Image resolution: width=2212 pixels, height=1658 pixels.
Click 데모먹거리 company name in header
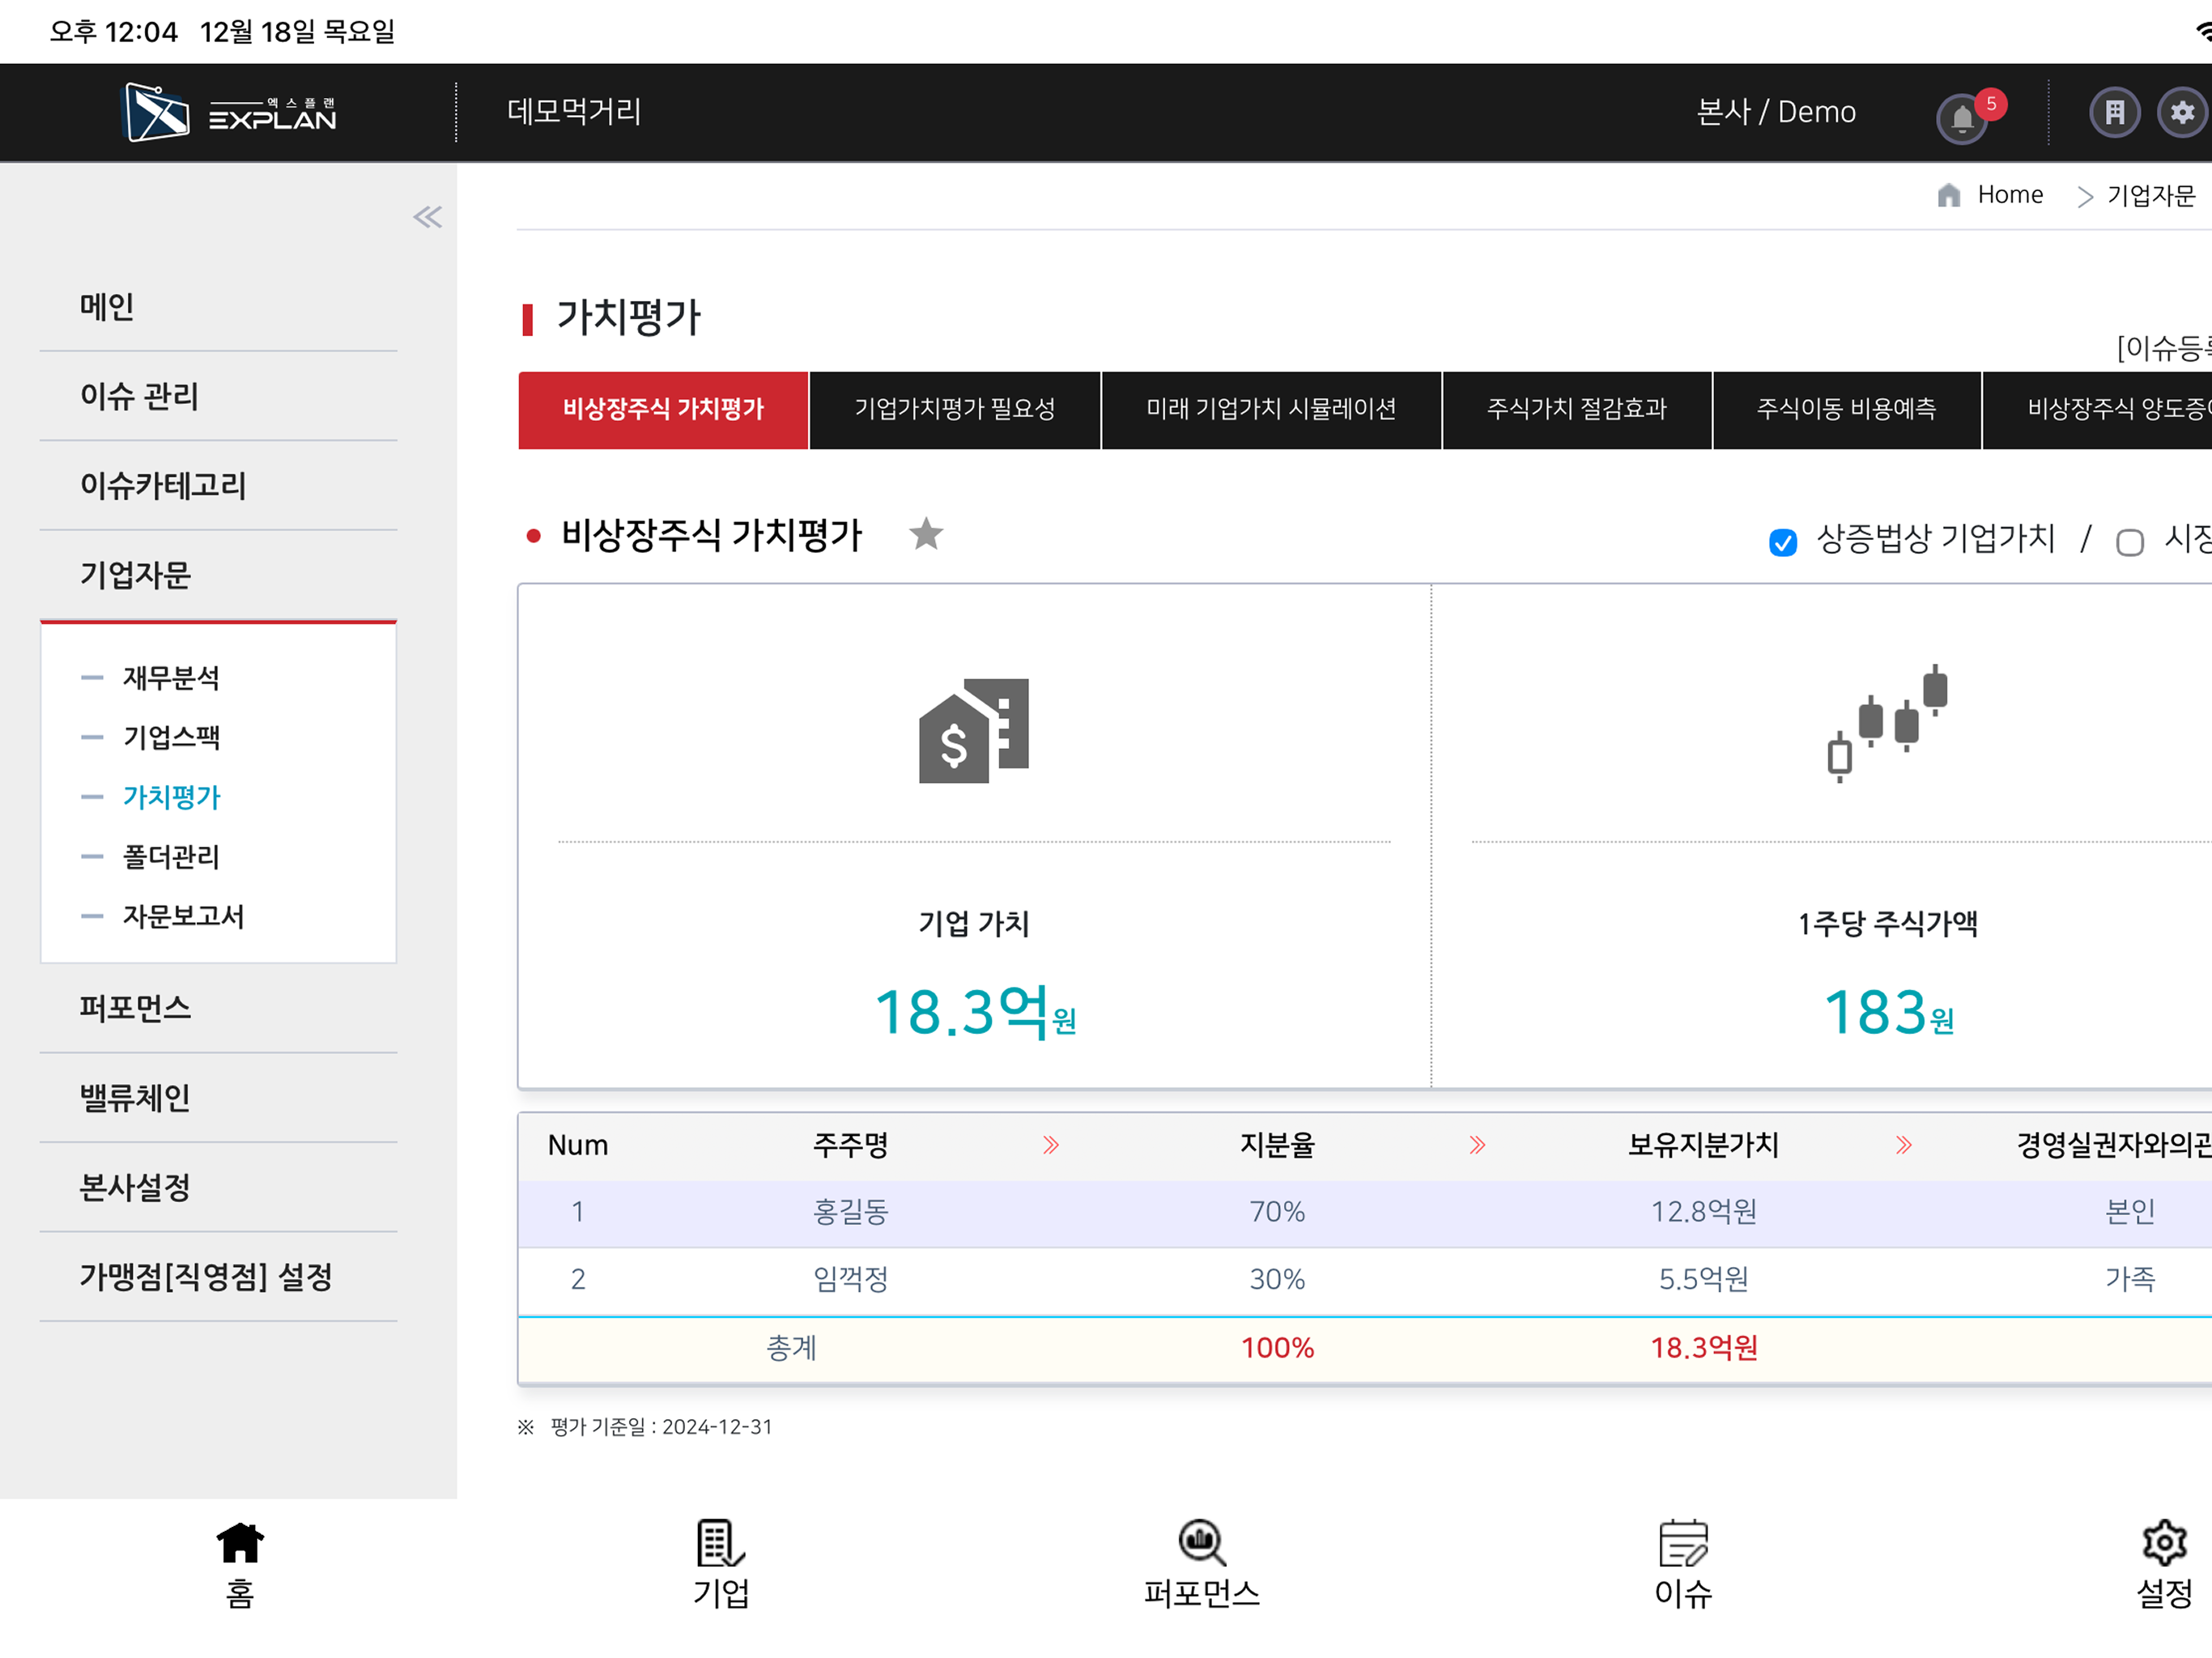point(574,112)
